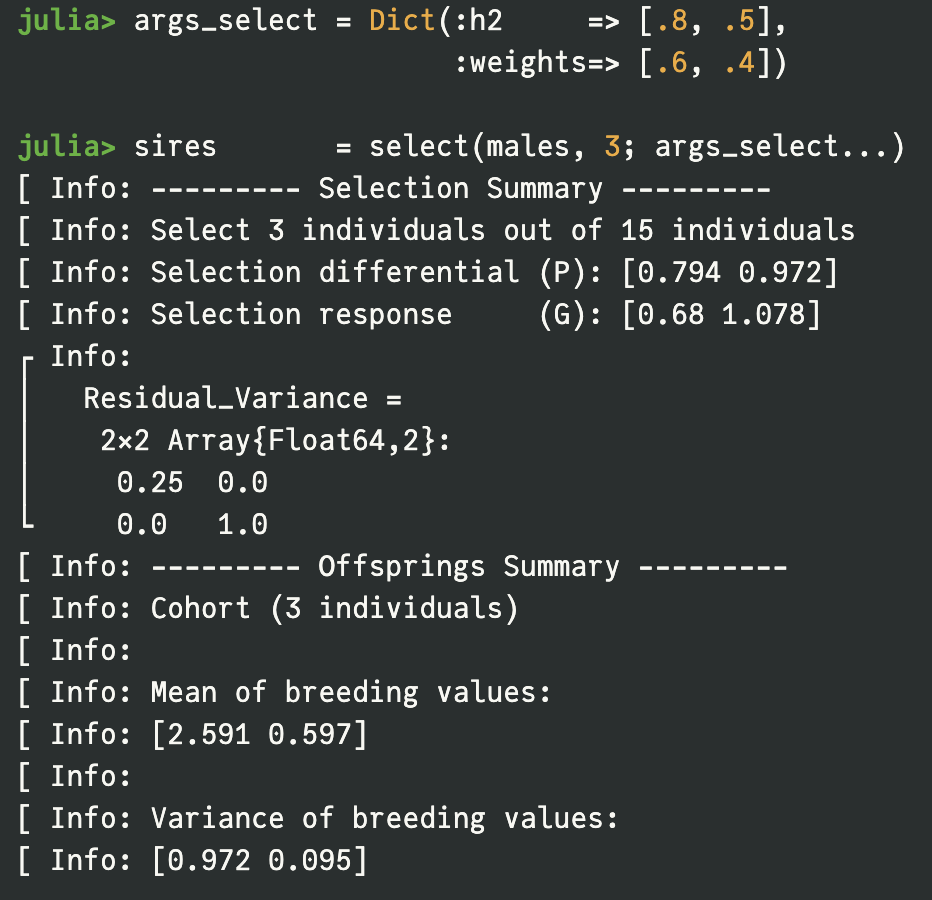Click the 1.0 matrix entry
Viewport: 932px width, 900px height.
pos(242,525)
